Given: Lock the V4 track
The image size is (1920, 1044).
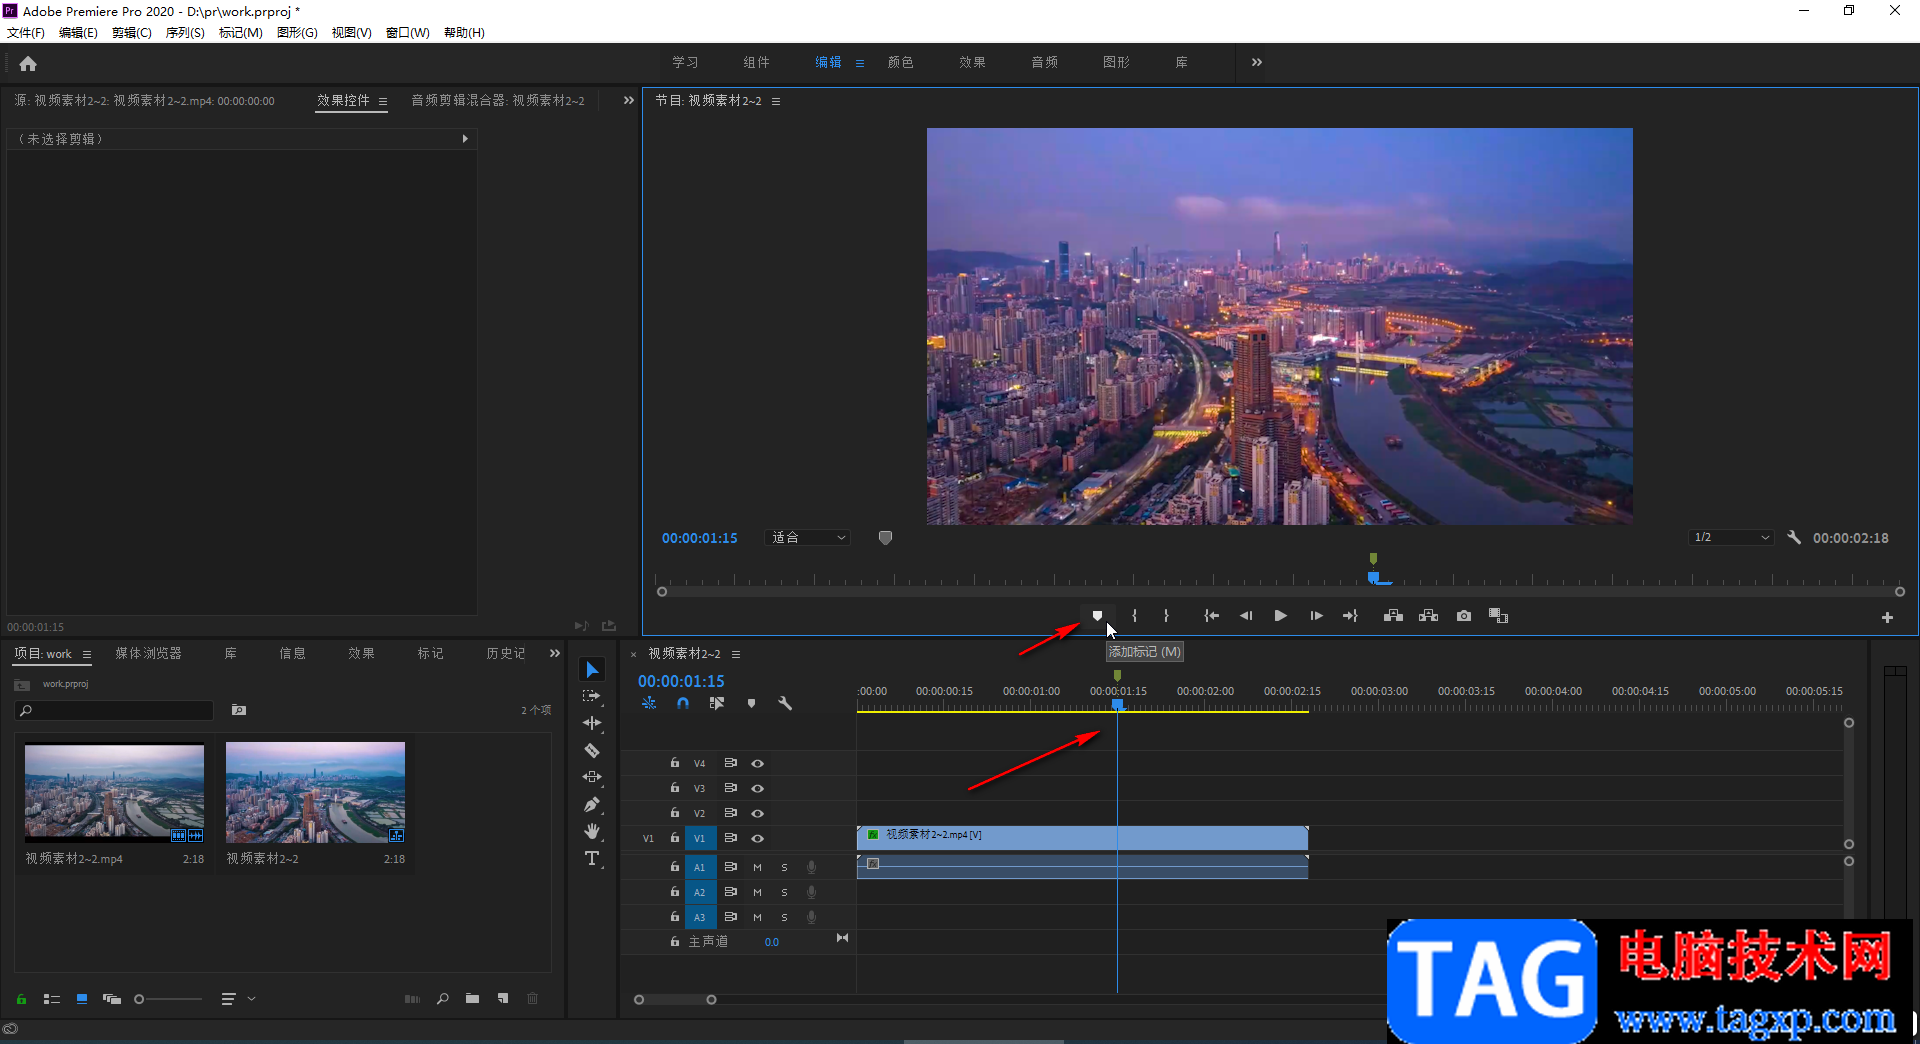Looking at the screenshot, I should (675, 763).
